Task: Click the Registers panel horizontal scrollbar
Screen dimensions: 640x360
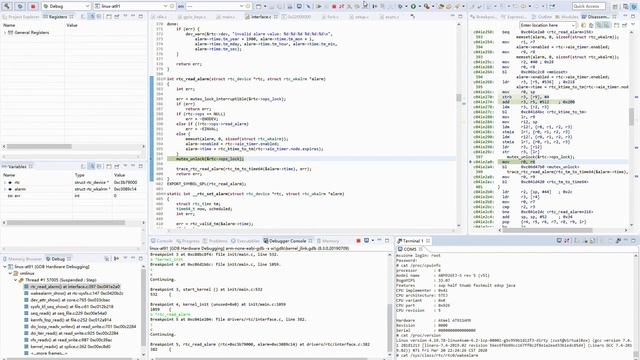Action: [39, 146]
